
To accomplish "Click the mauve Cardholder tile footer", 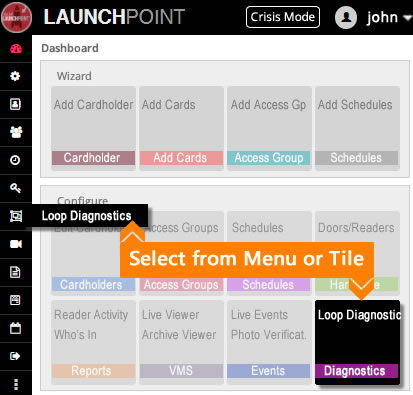I will point(93,158).
